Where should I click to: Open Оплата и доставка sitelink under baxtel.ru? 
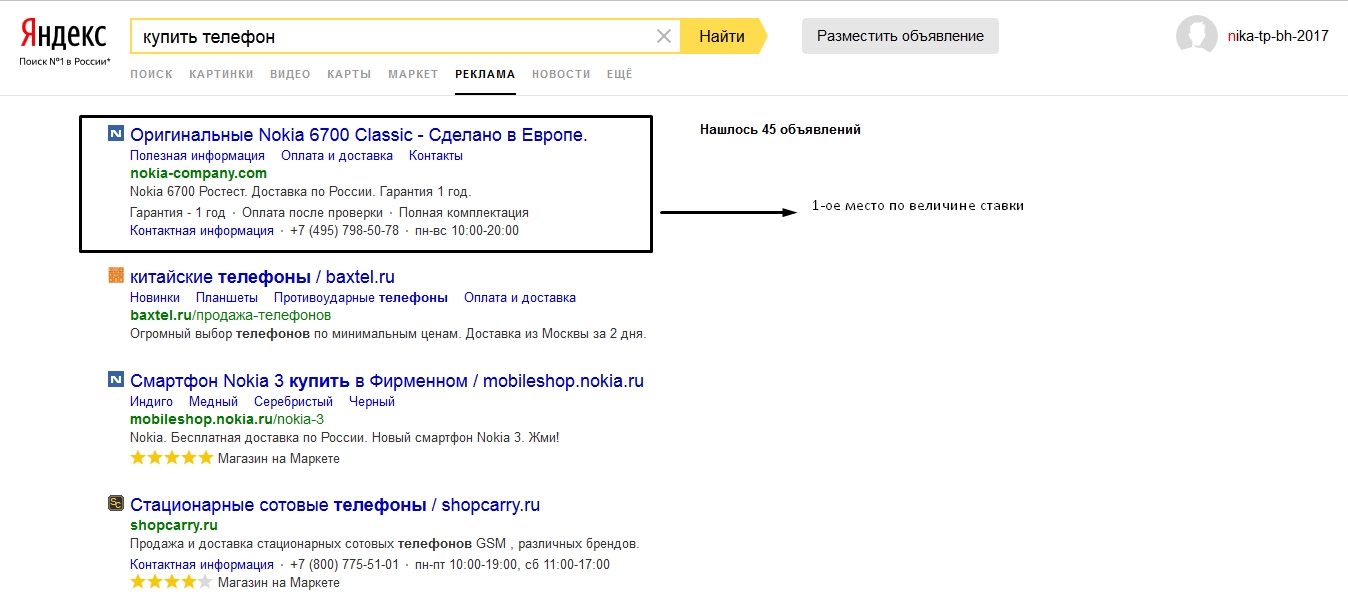click(520, 297)
